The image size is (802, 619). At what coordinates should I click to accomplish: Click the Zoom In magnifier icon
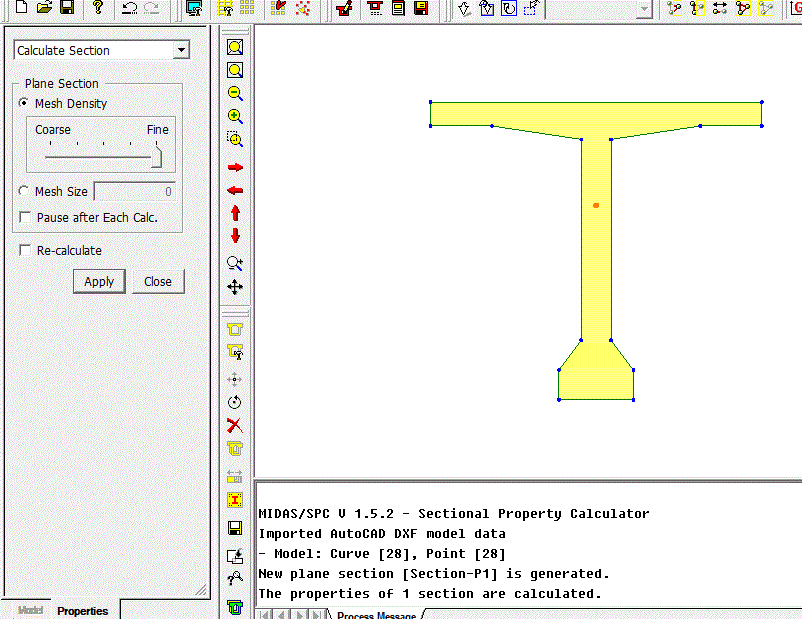click(x=235, y=116)
